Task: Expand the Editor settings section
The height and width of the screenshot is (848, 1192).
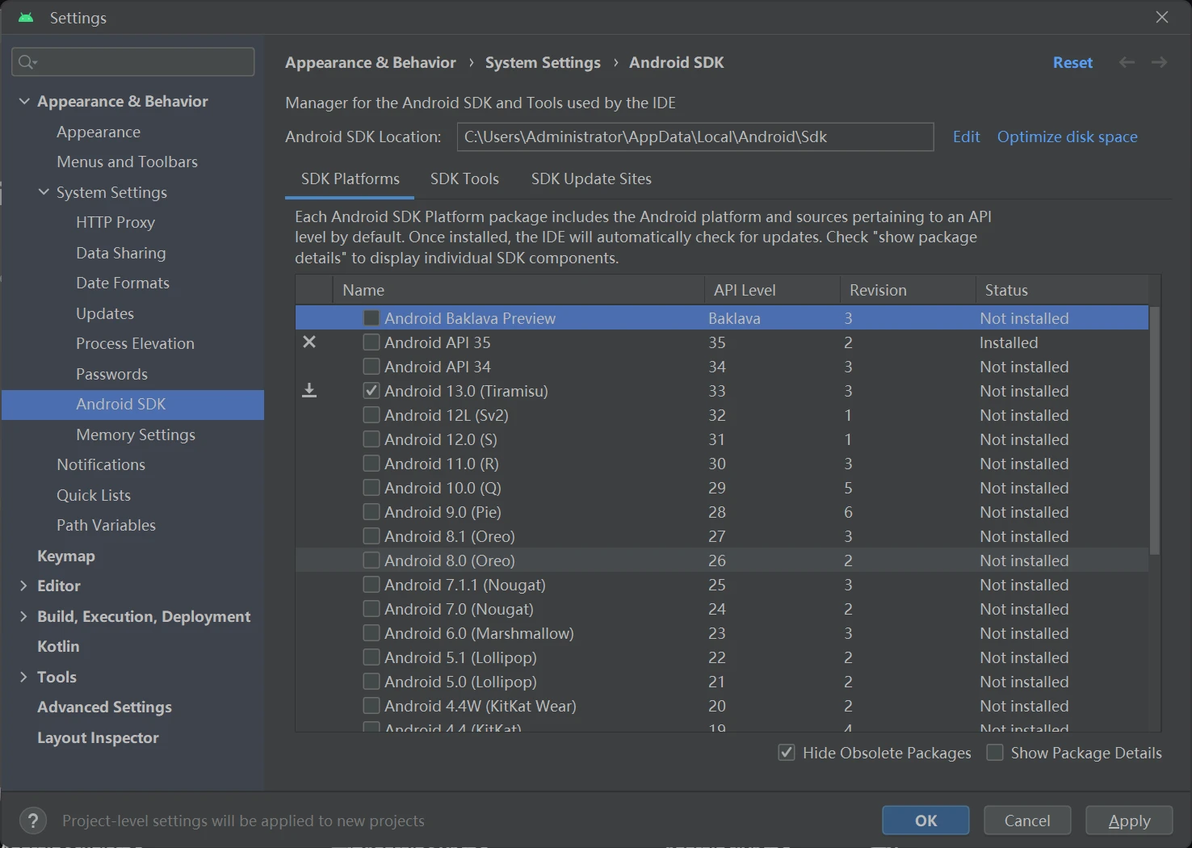Action: tap(24, 586)
